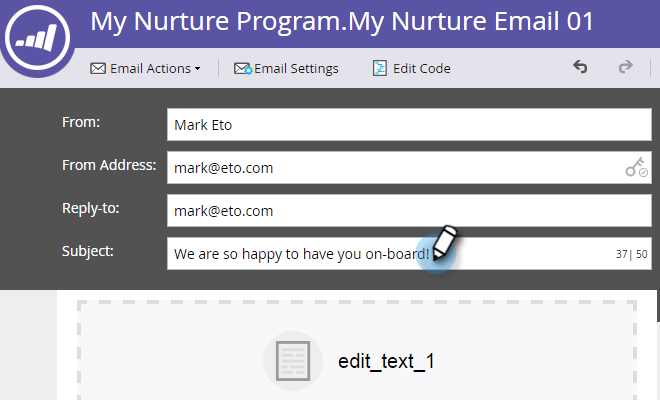Select the Edit Code button
The width and height of the screenshot is (660, 400).
click(x=412, y=68)
